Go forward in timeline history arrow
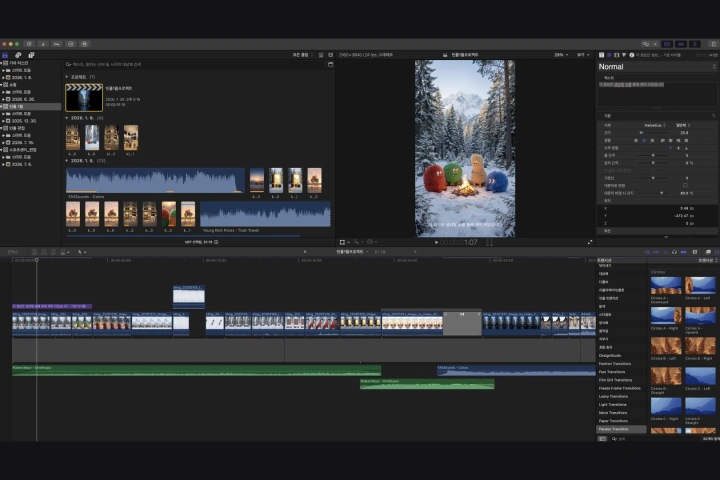Viewport: 720px width, 480px height. (415, 252)
